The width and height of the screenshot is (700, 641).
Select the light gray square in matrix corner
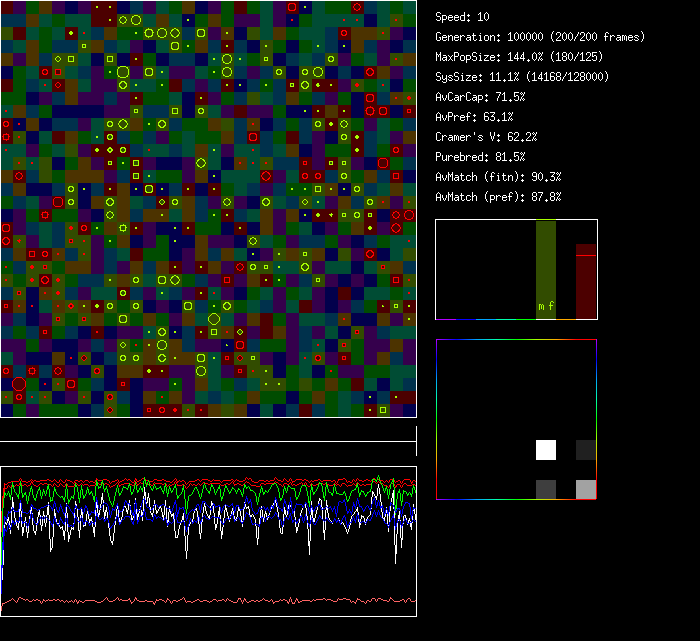coord(586,489)
